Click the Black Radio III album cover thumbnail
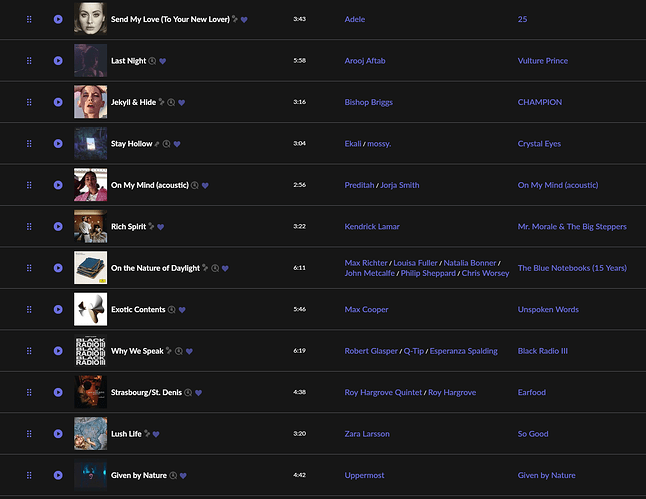 [90, 351]
